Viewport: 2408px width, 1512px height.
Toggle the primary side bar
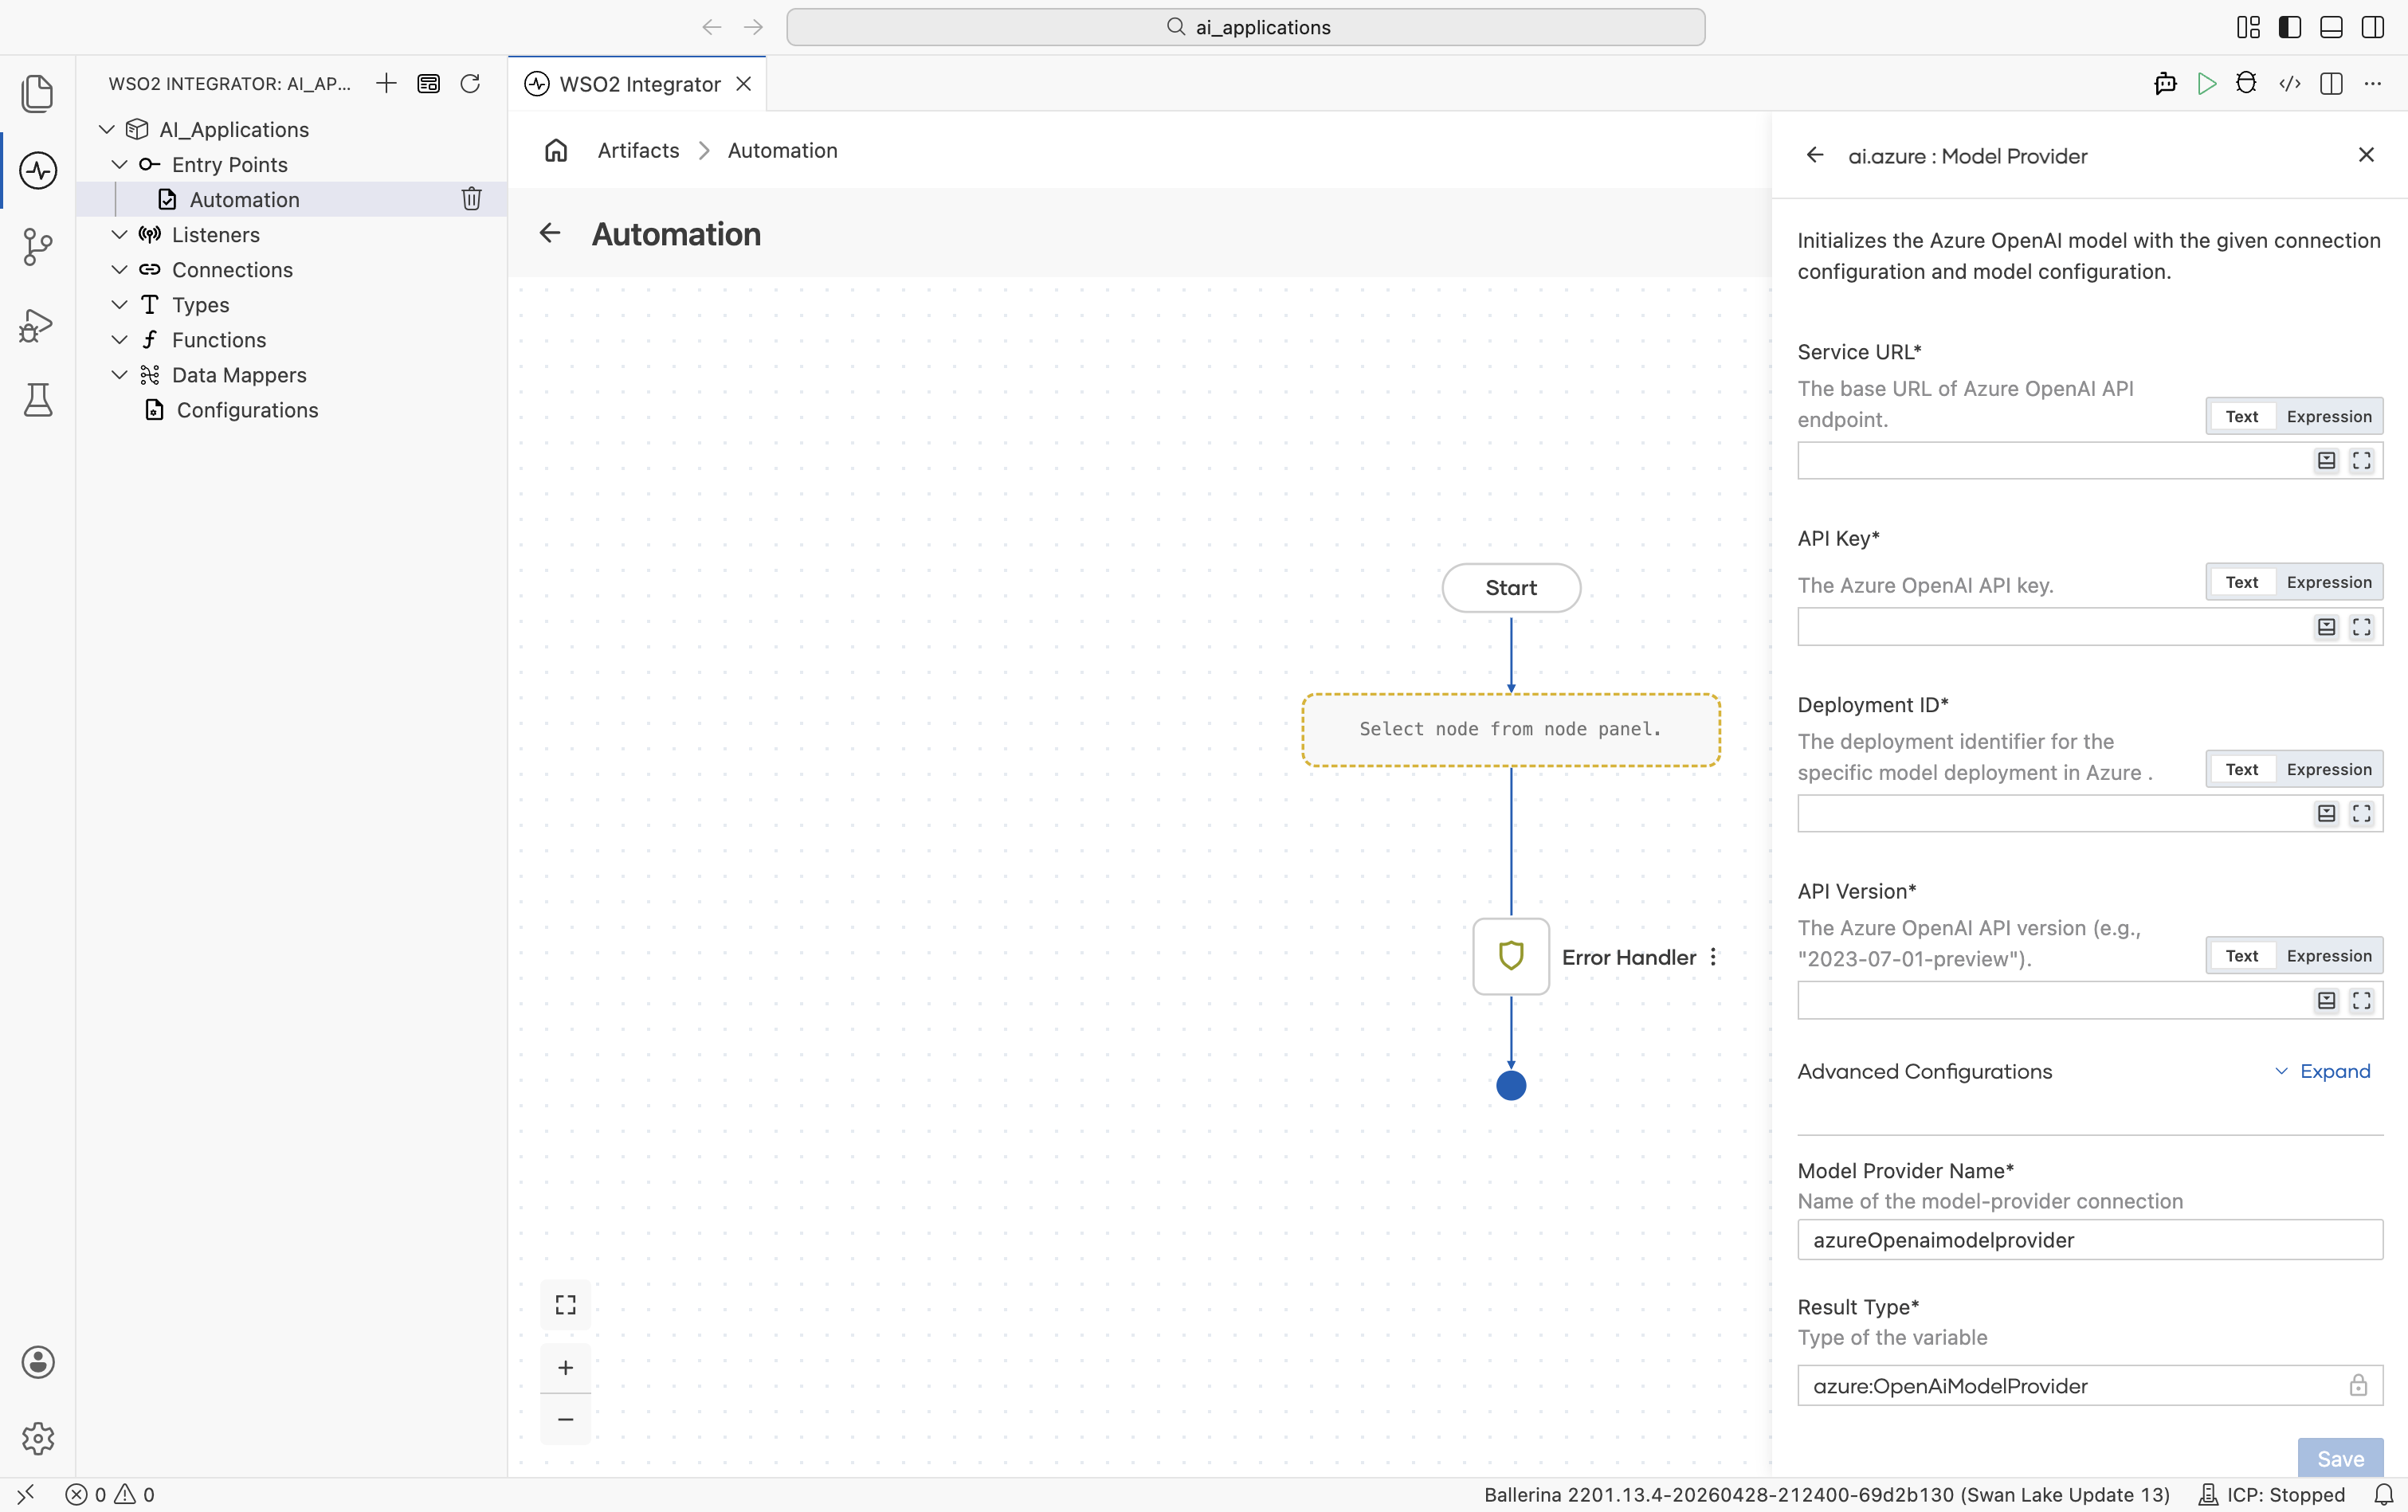(x=2289, y=27)
